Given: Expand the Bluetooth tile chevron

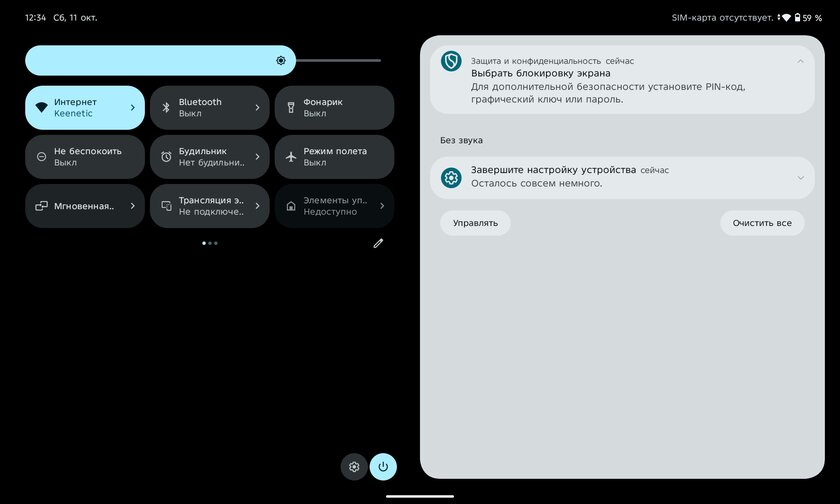Looking at the screenshot, I should coord(257,107).
